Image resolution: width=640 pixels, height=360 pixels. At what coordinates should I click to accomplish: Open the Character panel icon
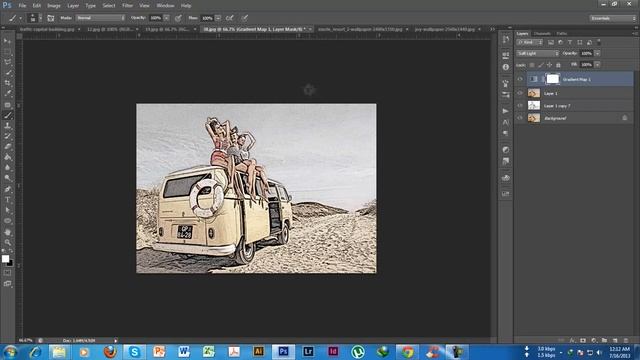coord(506,122)
